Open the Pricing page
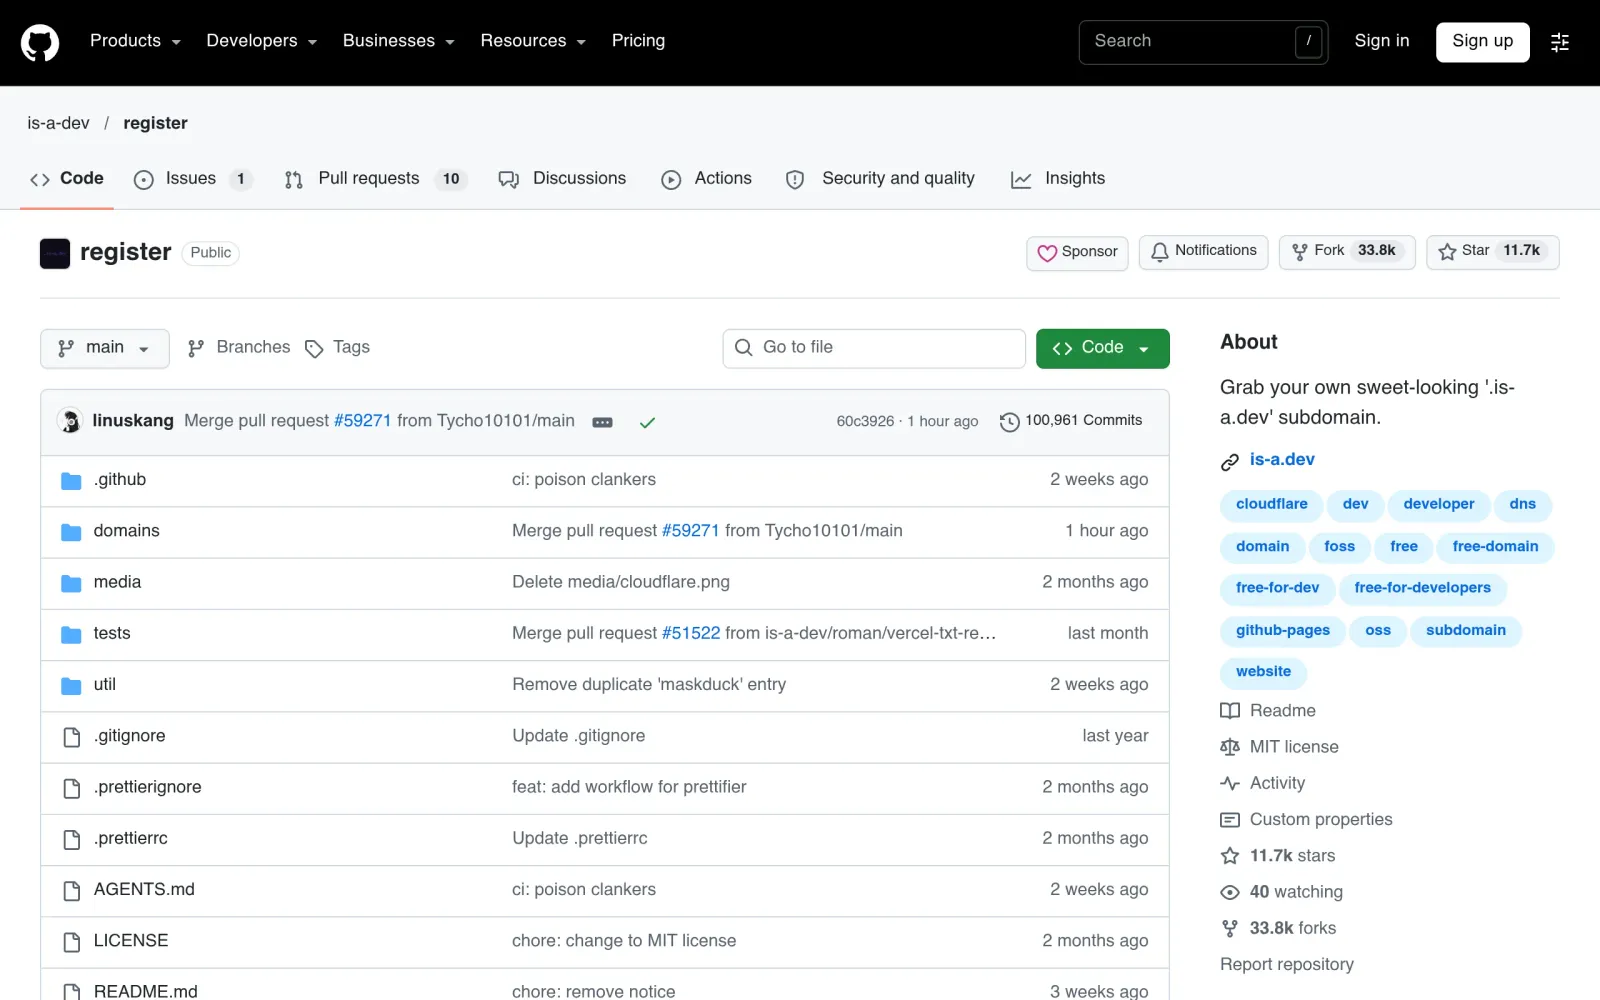Screen dimensions: 1600x1000 pos(638,41)
